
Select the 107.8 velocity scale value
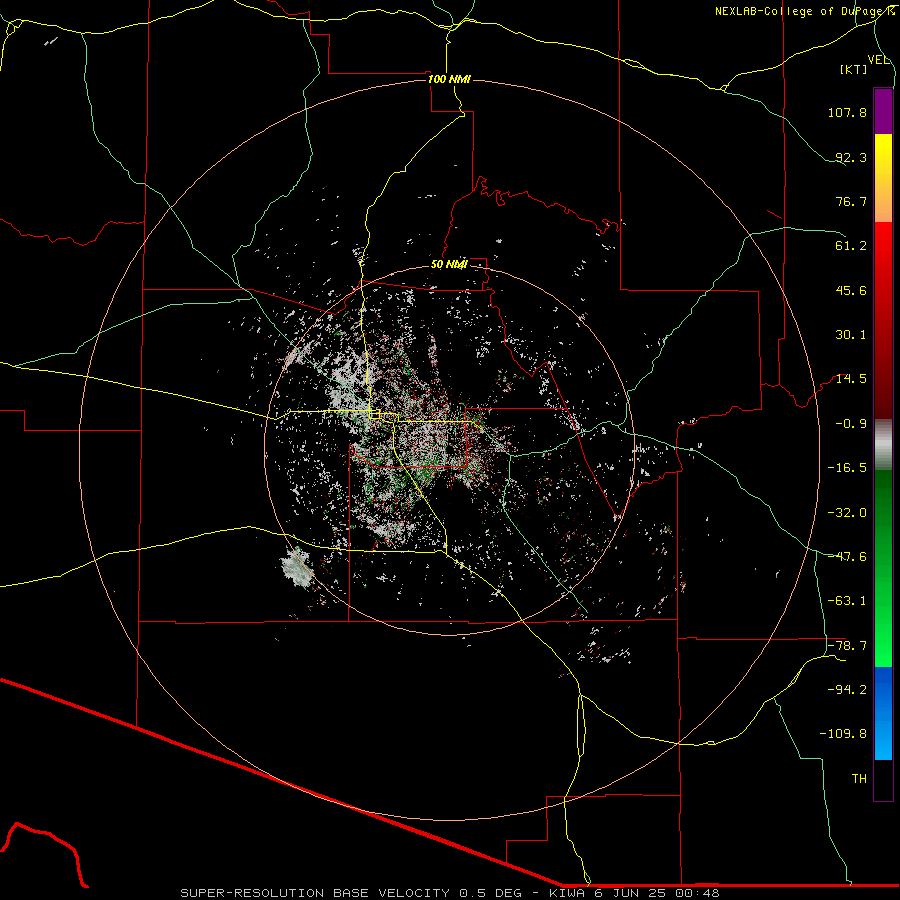(x=847, y=112)
